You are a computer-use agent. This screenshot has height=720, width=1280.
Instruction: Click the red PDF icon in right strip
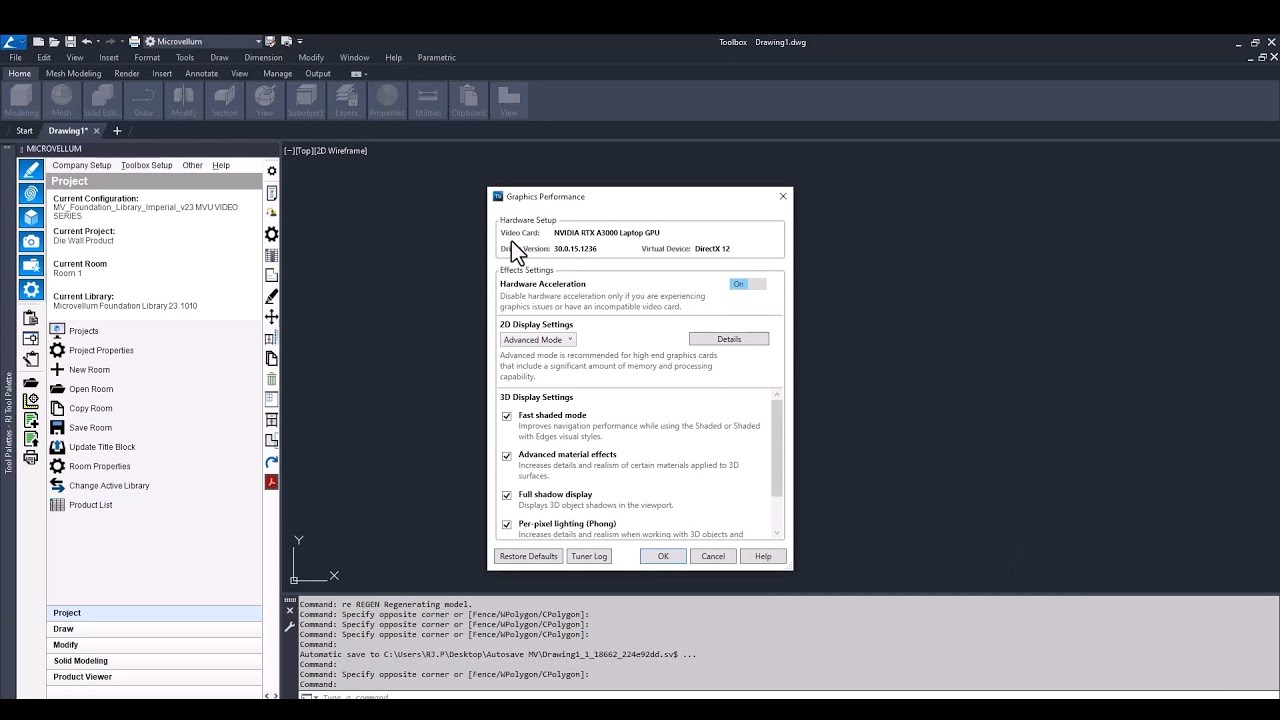click(x=271, y=482)
